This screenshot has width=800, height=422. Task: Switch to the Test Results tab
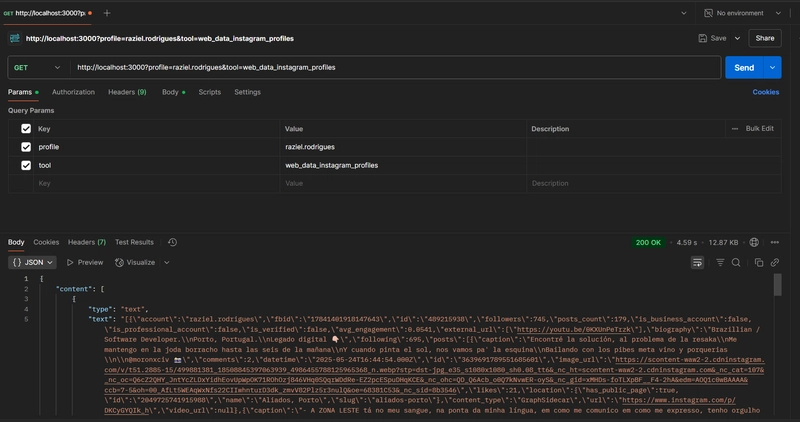(134, 242)
